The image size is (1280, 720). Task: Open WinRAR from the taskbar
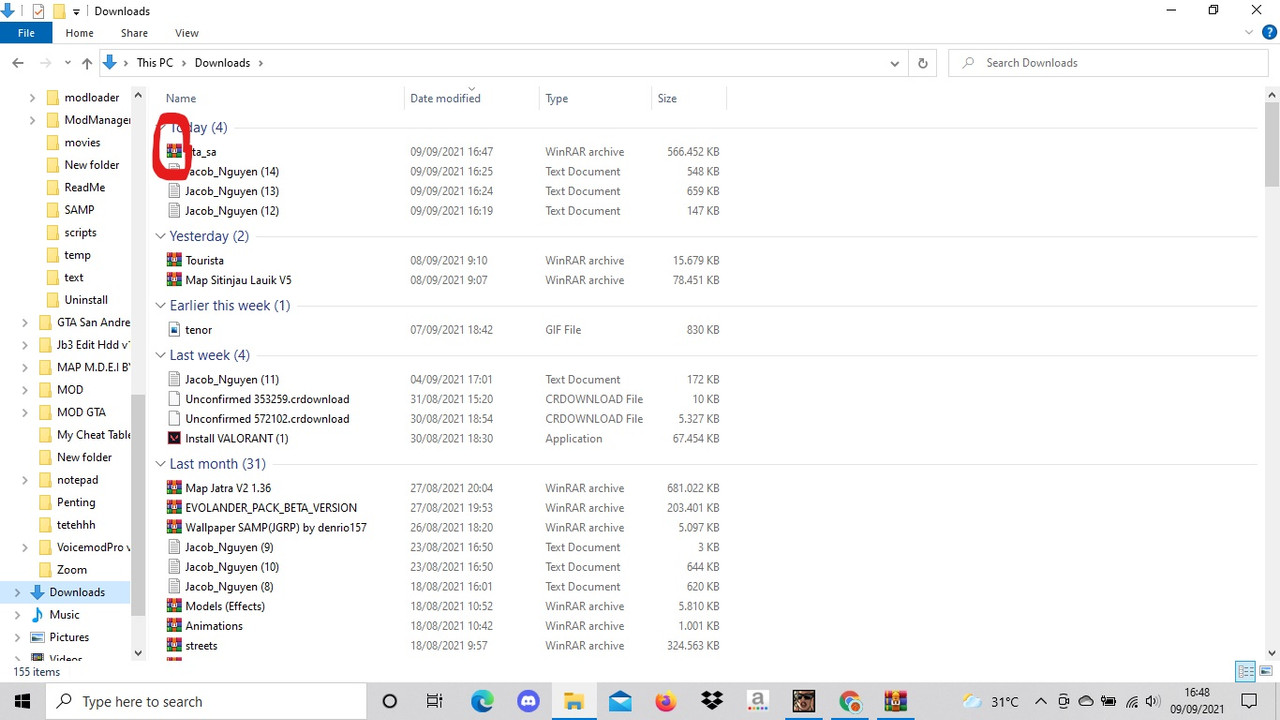tap(895, 701)
